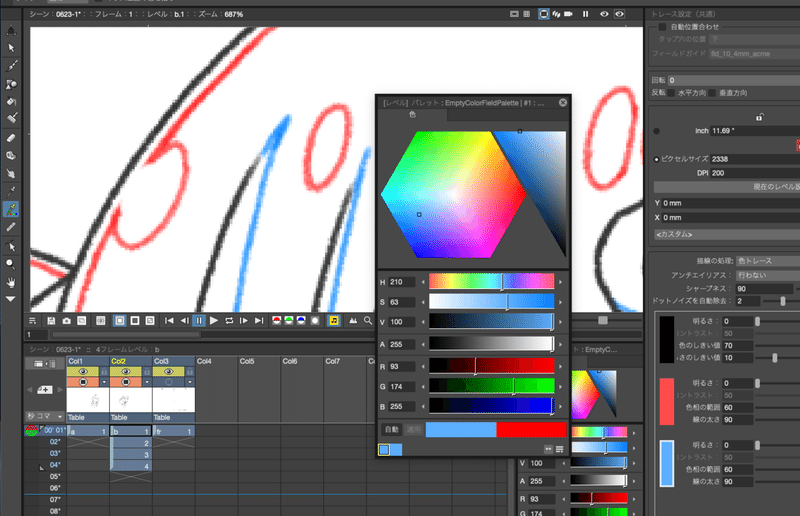The image size is (800, 516).
Task: Toggle Col1 preview visibility eye
Action: pyautogui.click(x=83, y=372)
